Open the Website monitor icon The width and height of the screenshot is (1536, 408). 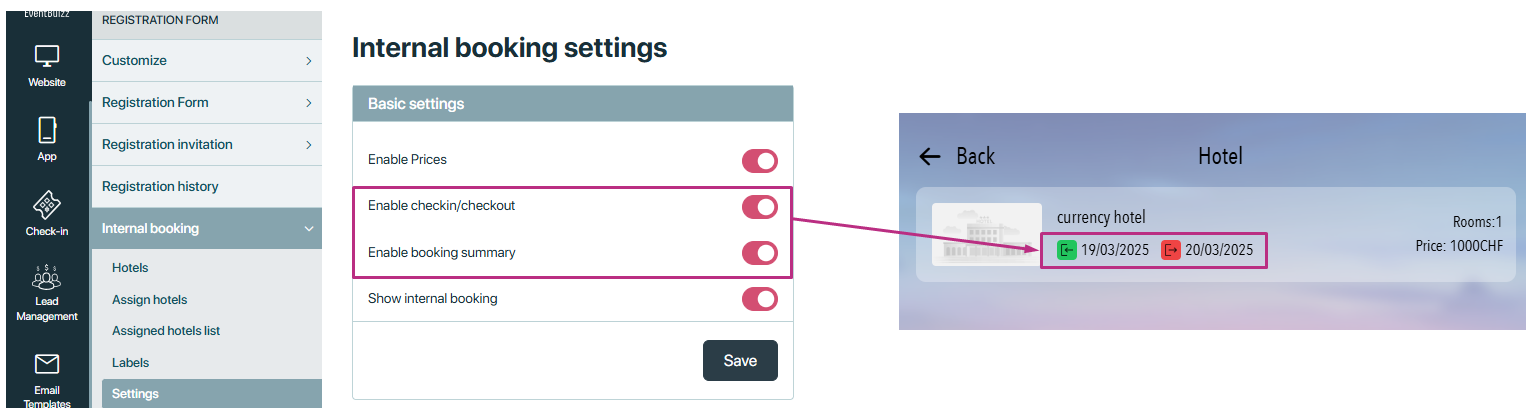pos(47,57)
